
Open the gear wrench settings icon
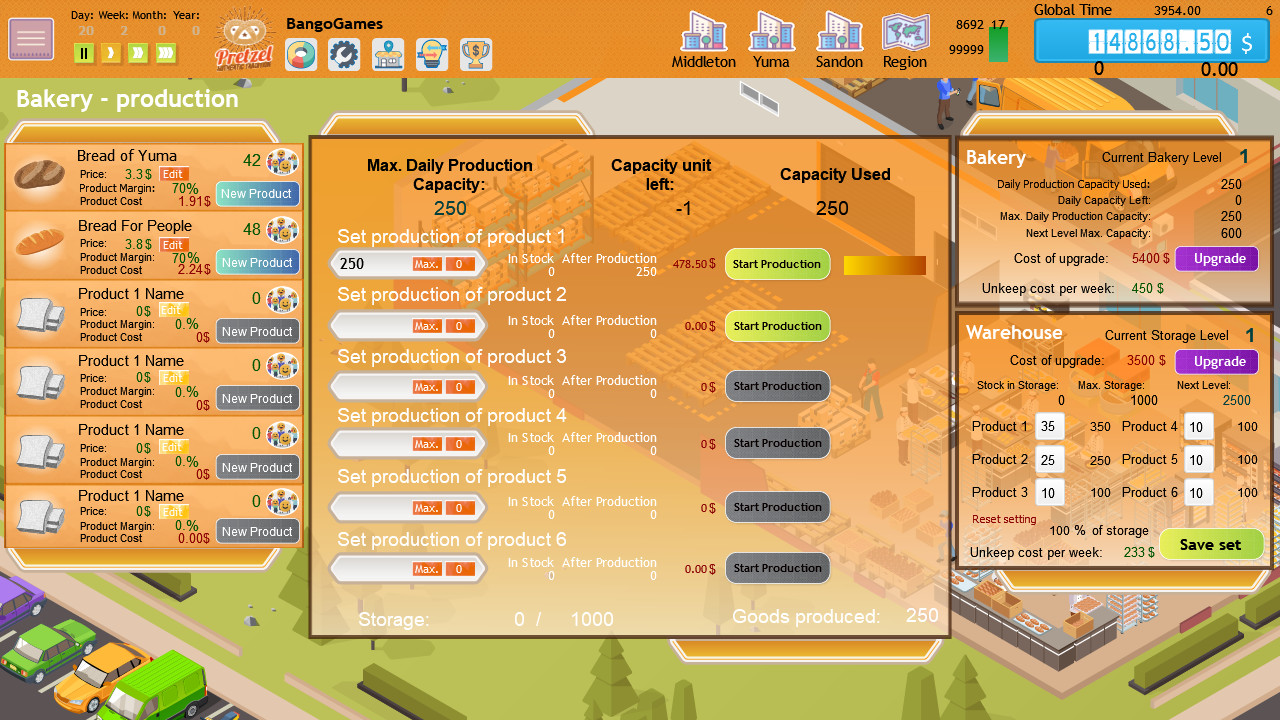point(344,54)
